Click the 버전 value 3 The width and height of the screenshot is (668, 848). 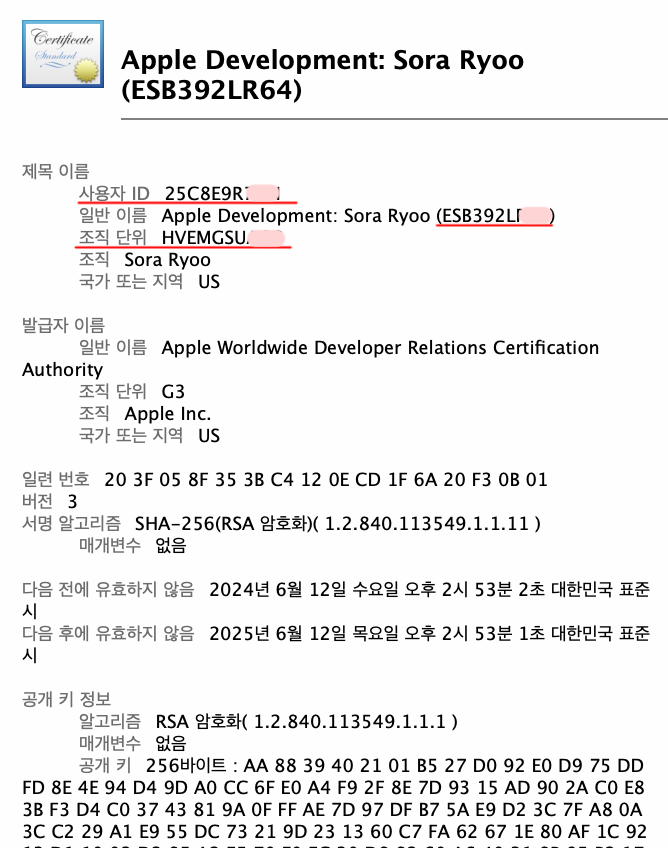coord(72,502)
